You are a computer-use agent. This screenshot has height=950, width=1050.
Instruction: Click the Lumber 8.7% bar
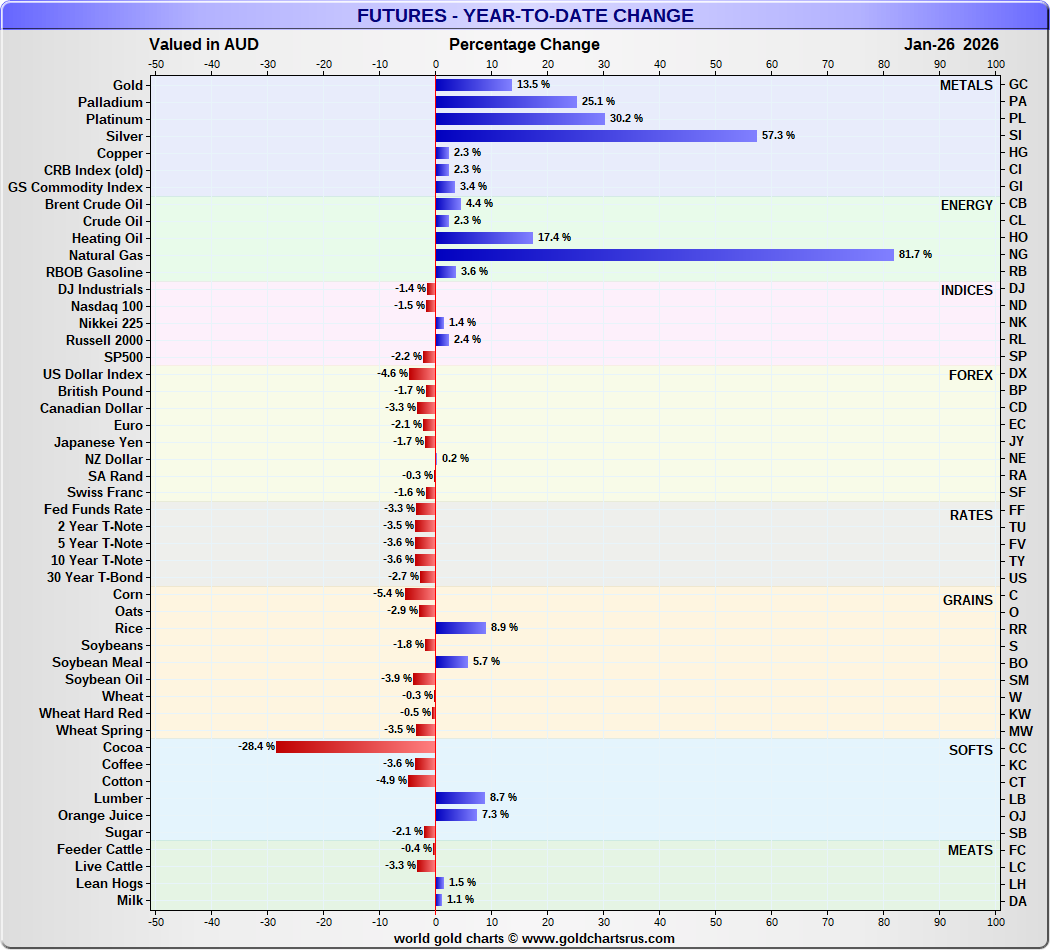pos(460,798)
